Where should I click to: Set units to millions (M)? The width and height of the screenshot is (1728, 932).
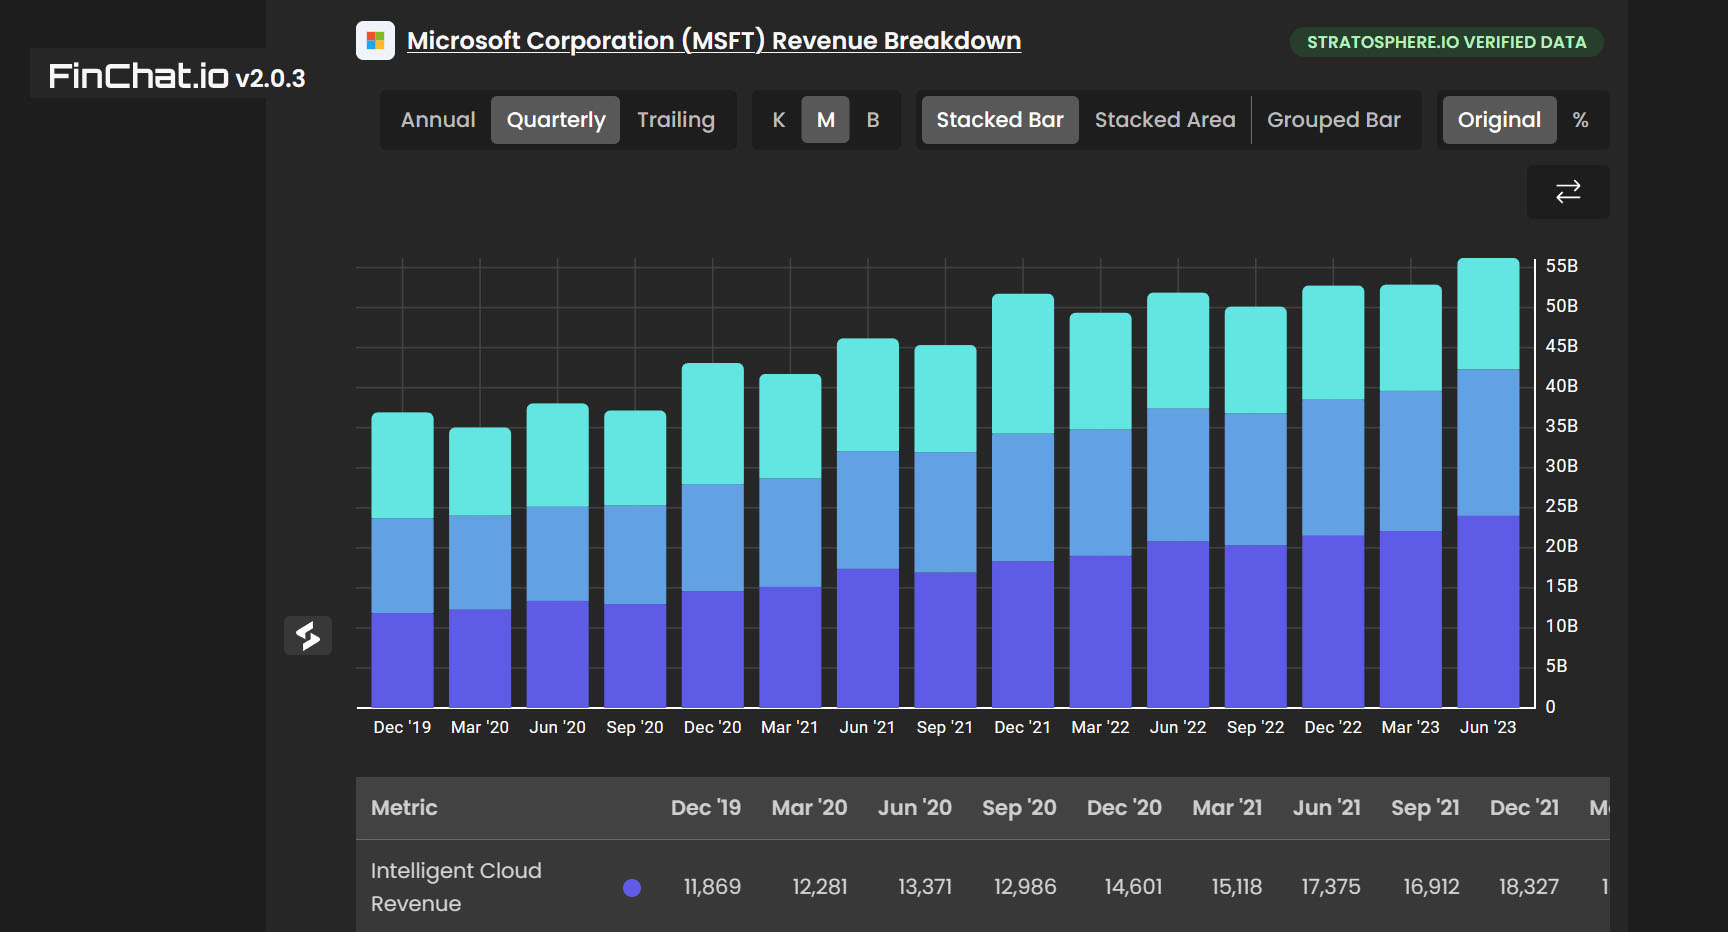pos(825,120)
